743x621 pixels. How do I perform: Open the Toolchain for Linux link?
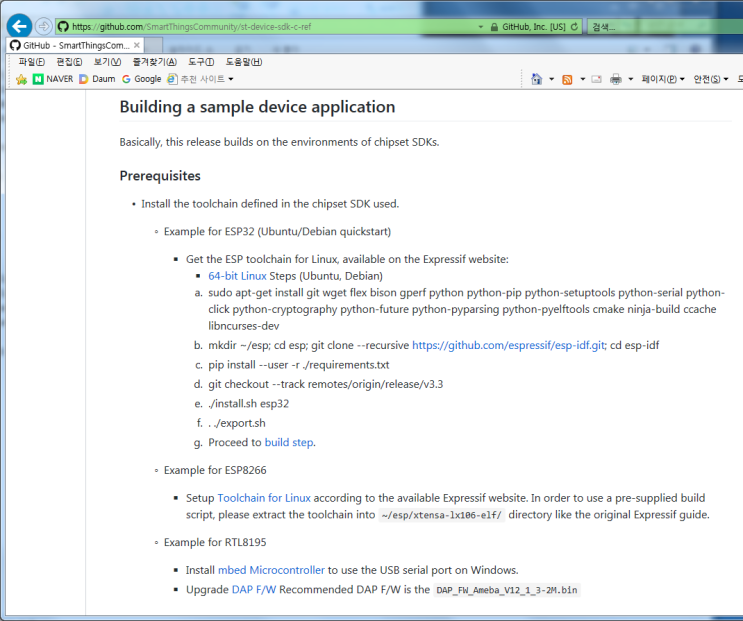264,498
